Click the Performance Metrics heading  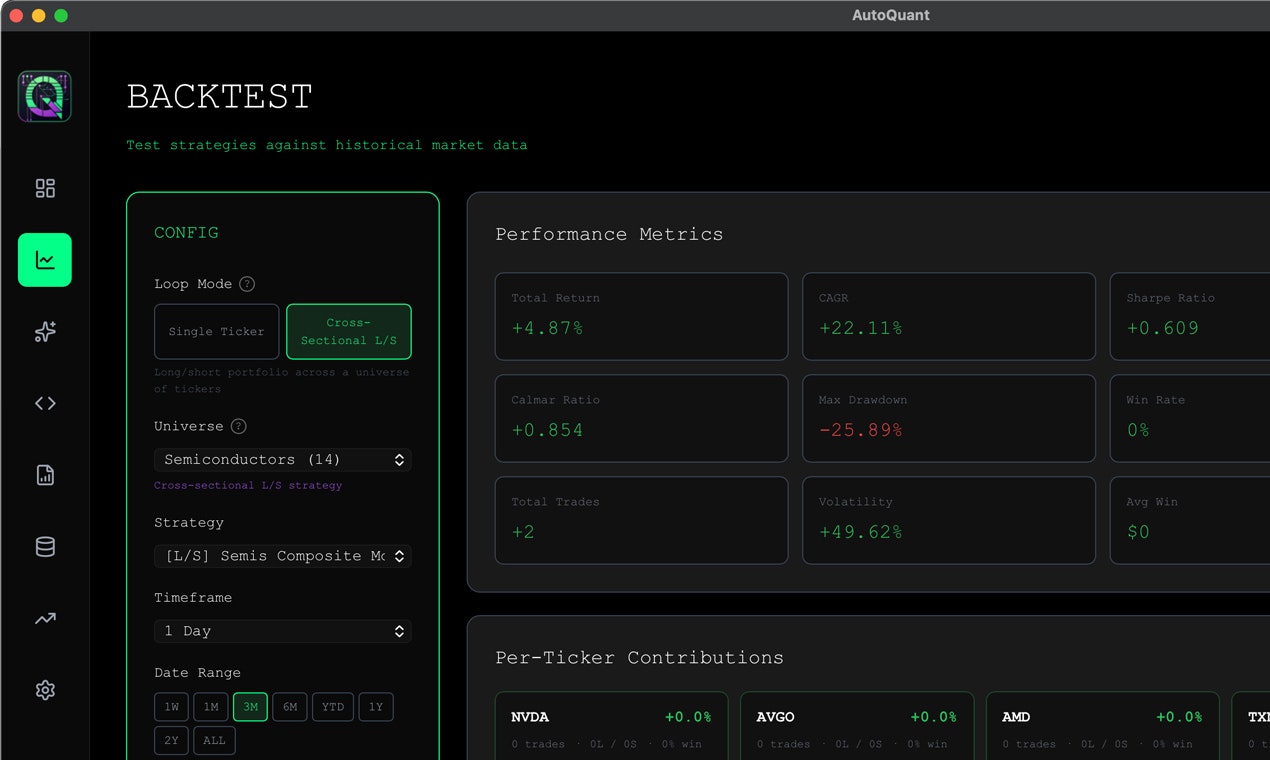(609, 234)
